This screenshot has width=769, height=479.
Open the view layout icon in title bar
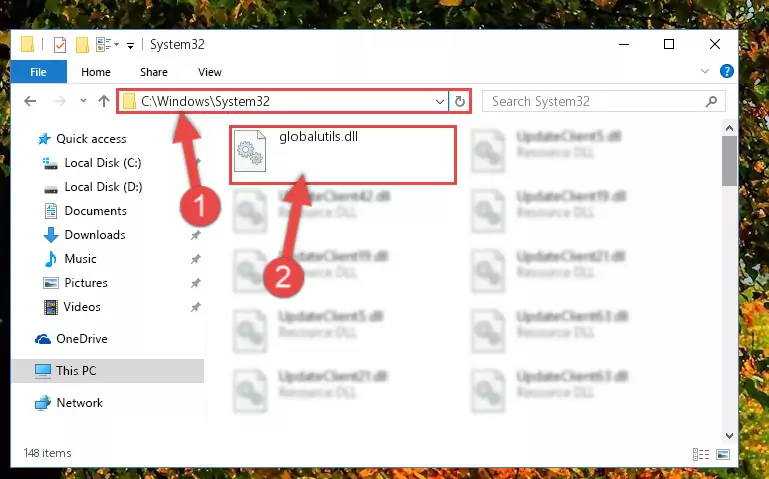pos(104,45)
